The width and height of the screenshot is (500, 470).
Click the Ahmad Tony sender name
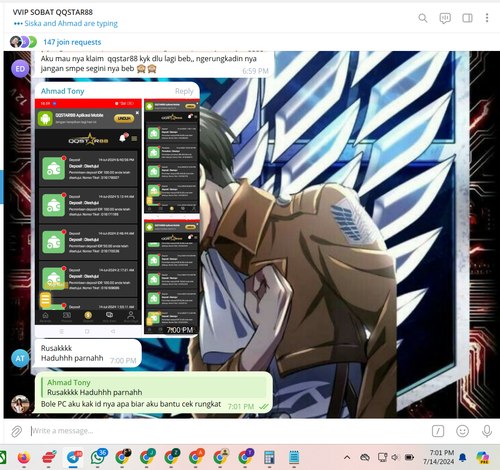pos(62,91)
